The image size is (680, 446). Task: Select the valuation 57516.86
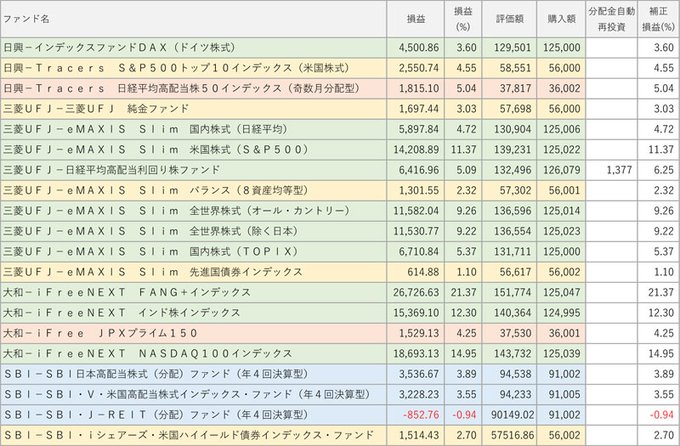(x=513, y=435)
